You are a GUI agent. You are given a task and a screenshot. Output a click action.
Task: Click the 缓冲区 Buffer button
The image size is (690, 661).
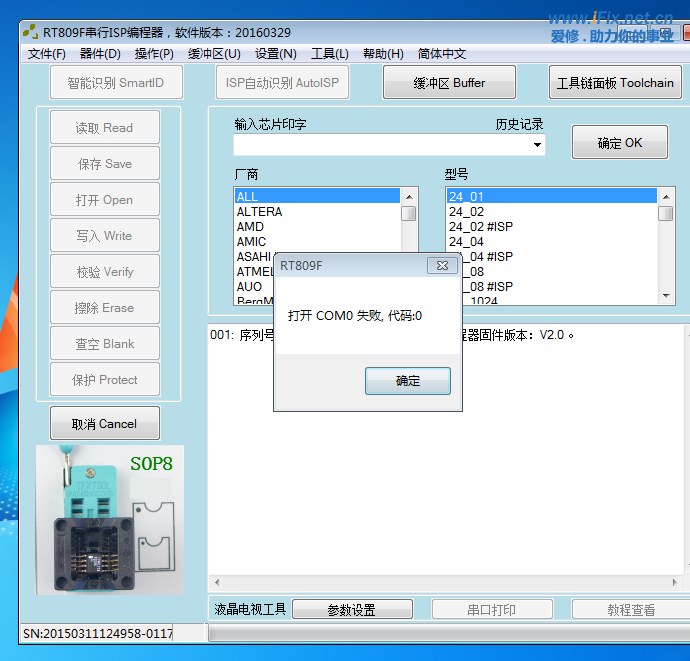[449, 83]
